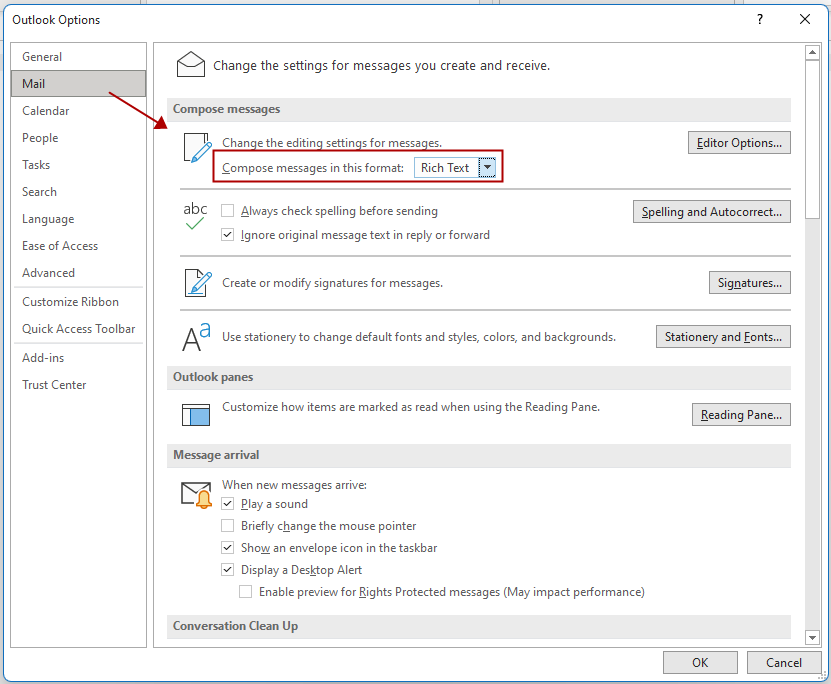Uncheck Play a sound
831x684 pixels.
point(227,503)
